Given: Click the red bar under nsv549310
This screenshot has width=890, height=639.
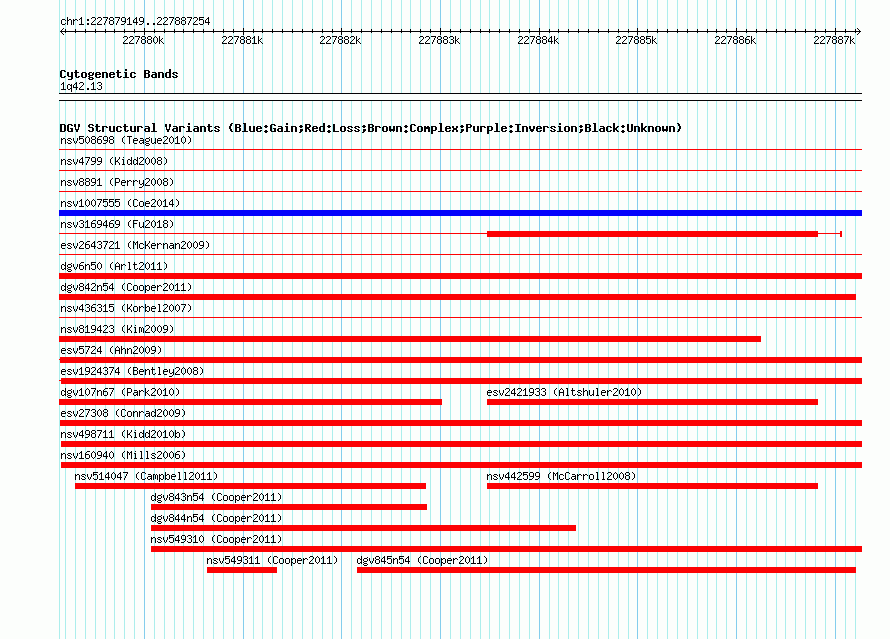Looking at the screenshot, I should pyautogui.click(x=506, y=549).
